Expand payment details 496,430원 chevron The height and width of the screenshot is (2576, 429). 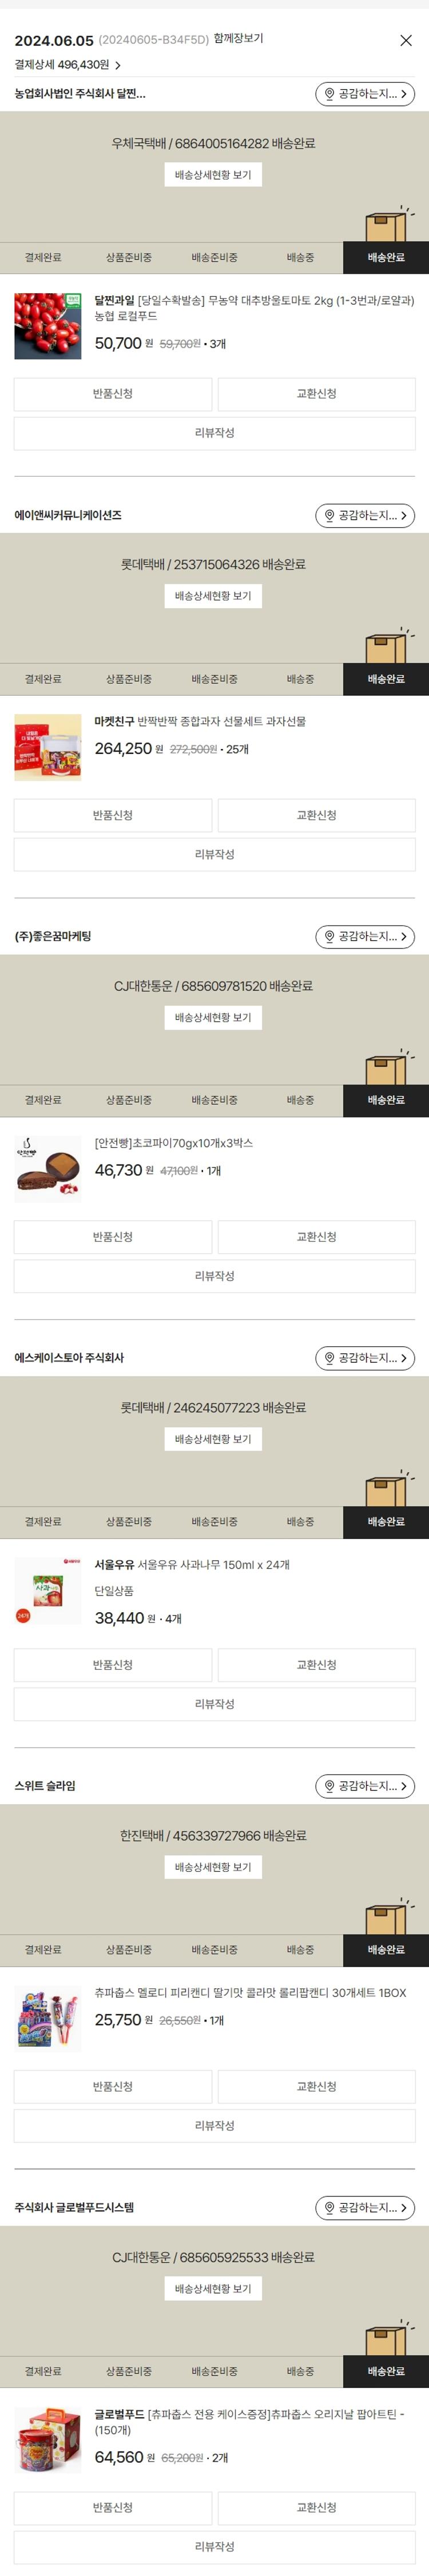(x=118, y=65)
